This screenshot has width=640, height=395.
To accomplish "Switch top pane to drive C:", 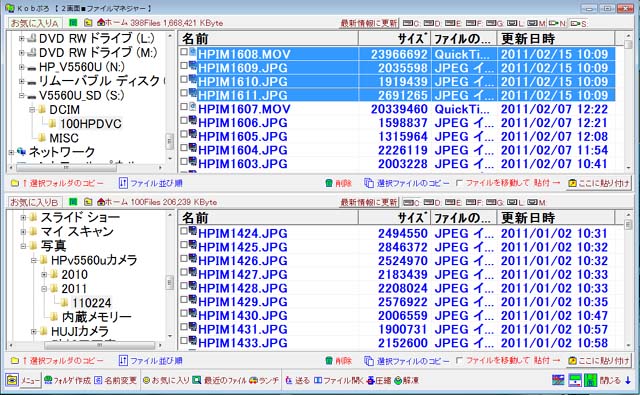I will pos(411,23).
